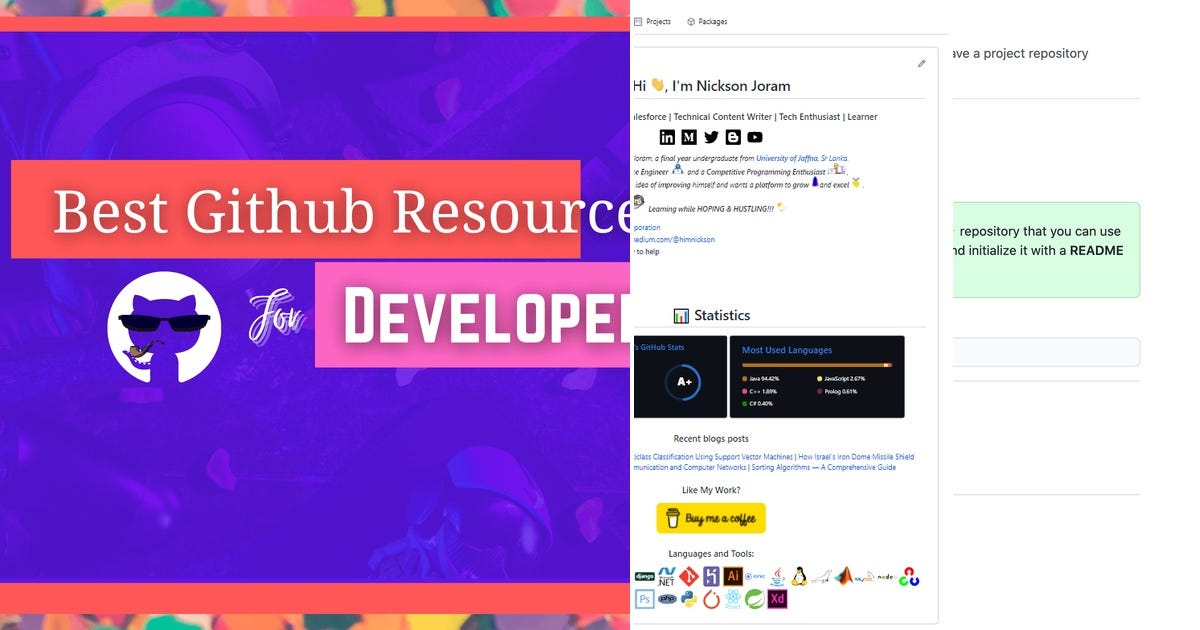Click the Django icon in the tools list

[644, 576]
